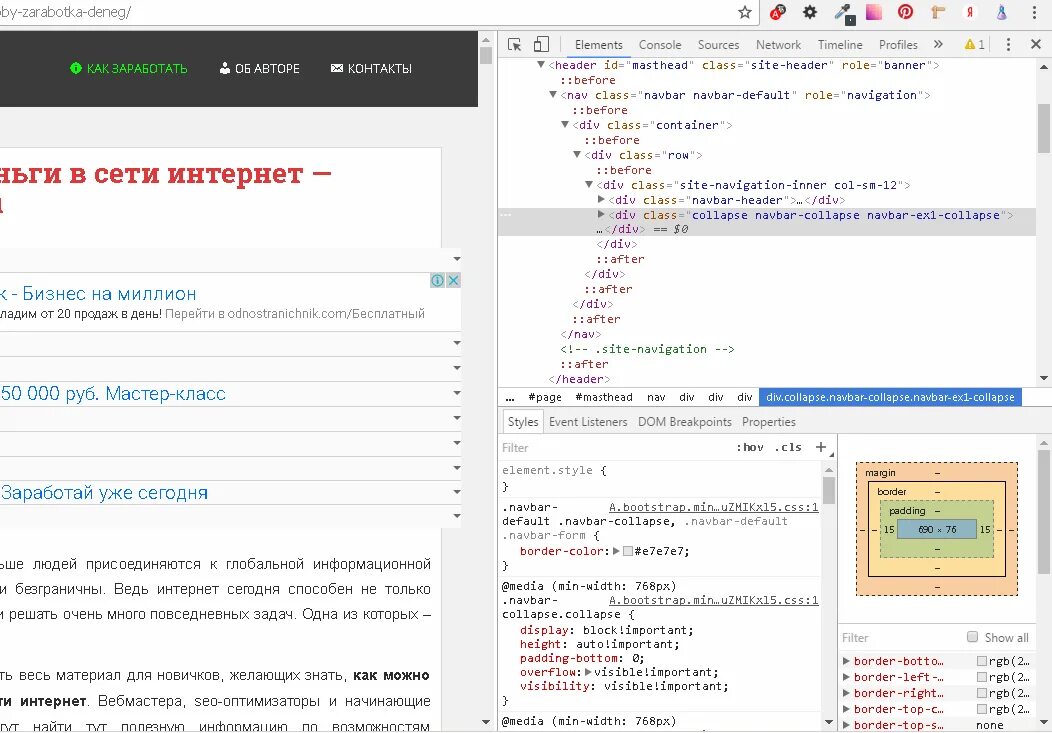The image size is (1052, 733).
Task: Expand the navbar-header div node
Action: pos(601,200)
